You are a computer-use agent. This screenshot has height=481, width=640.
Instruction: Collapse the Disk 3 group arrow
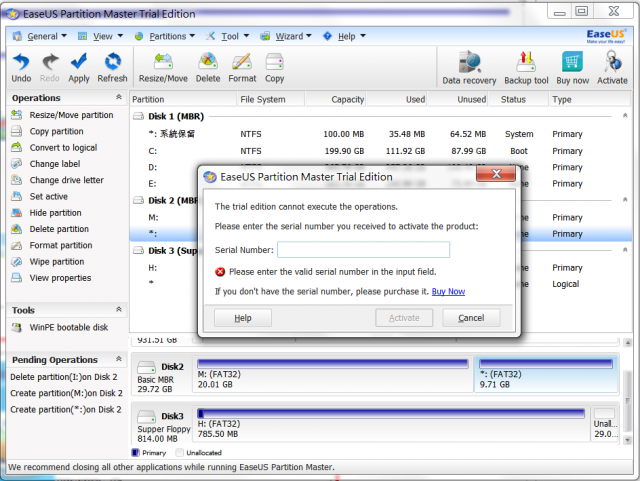click(625, 250)
